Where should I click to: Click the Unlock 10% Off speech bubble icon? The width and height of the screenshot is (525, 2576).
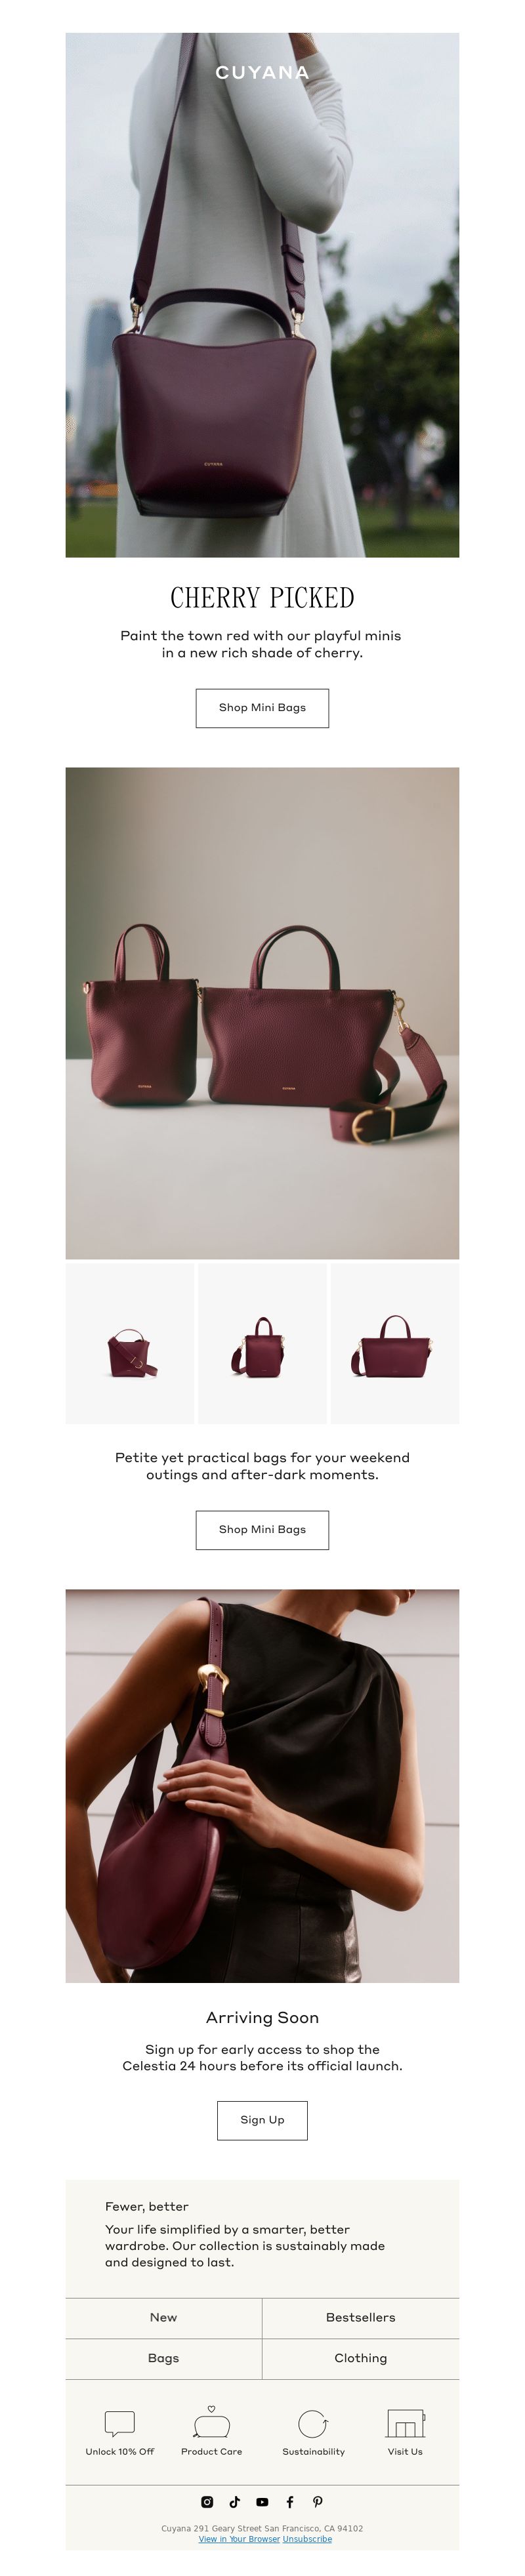click(119, 2423)
